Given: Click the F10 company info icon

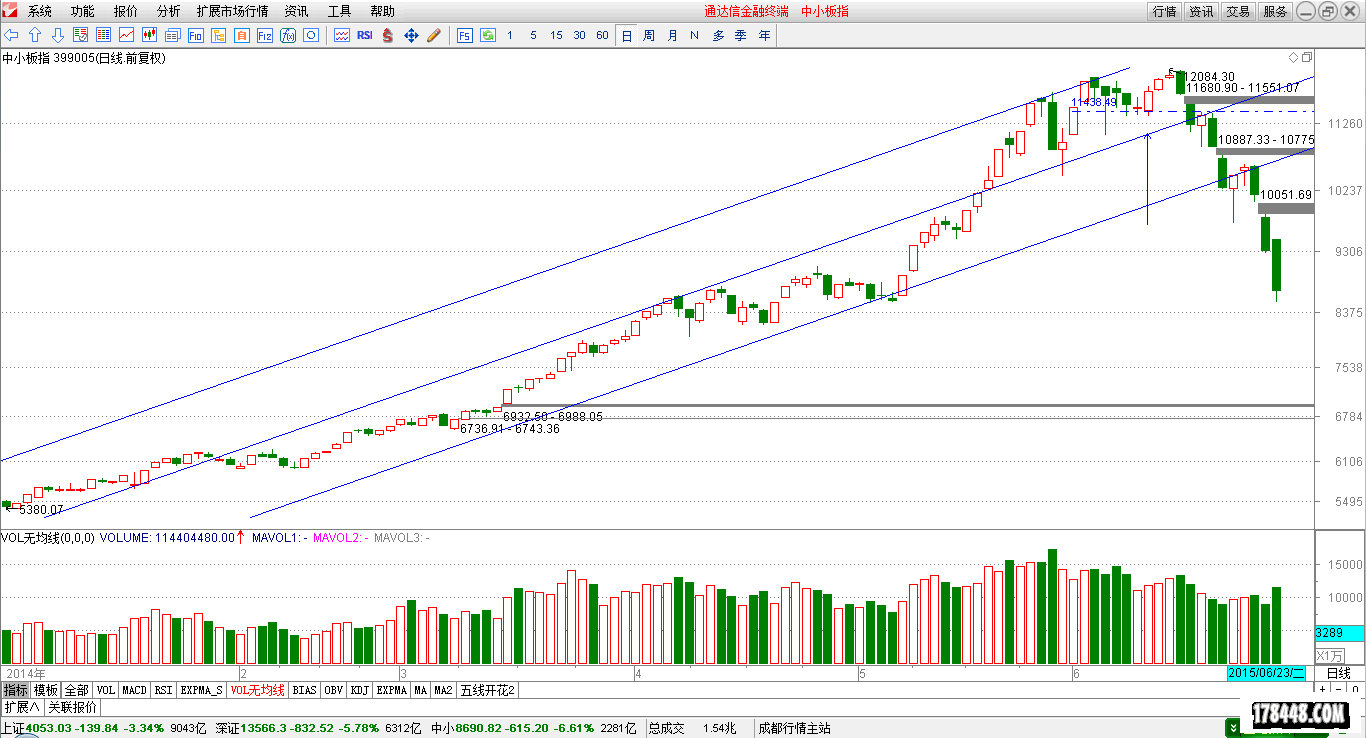Looking at the screenshot, I should 196,35.
